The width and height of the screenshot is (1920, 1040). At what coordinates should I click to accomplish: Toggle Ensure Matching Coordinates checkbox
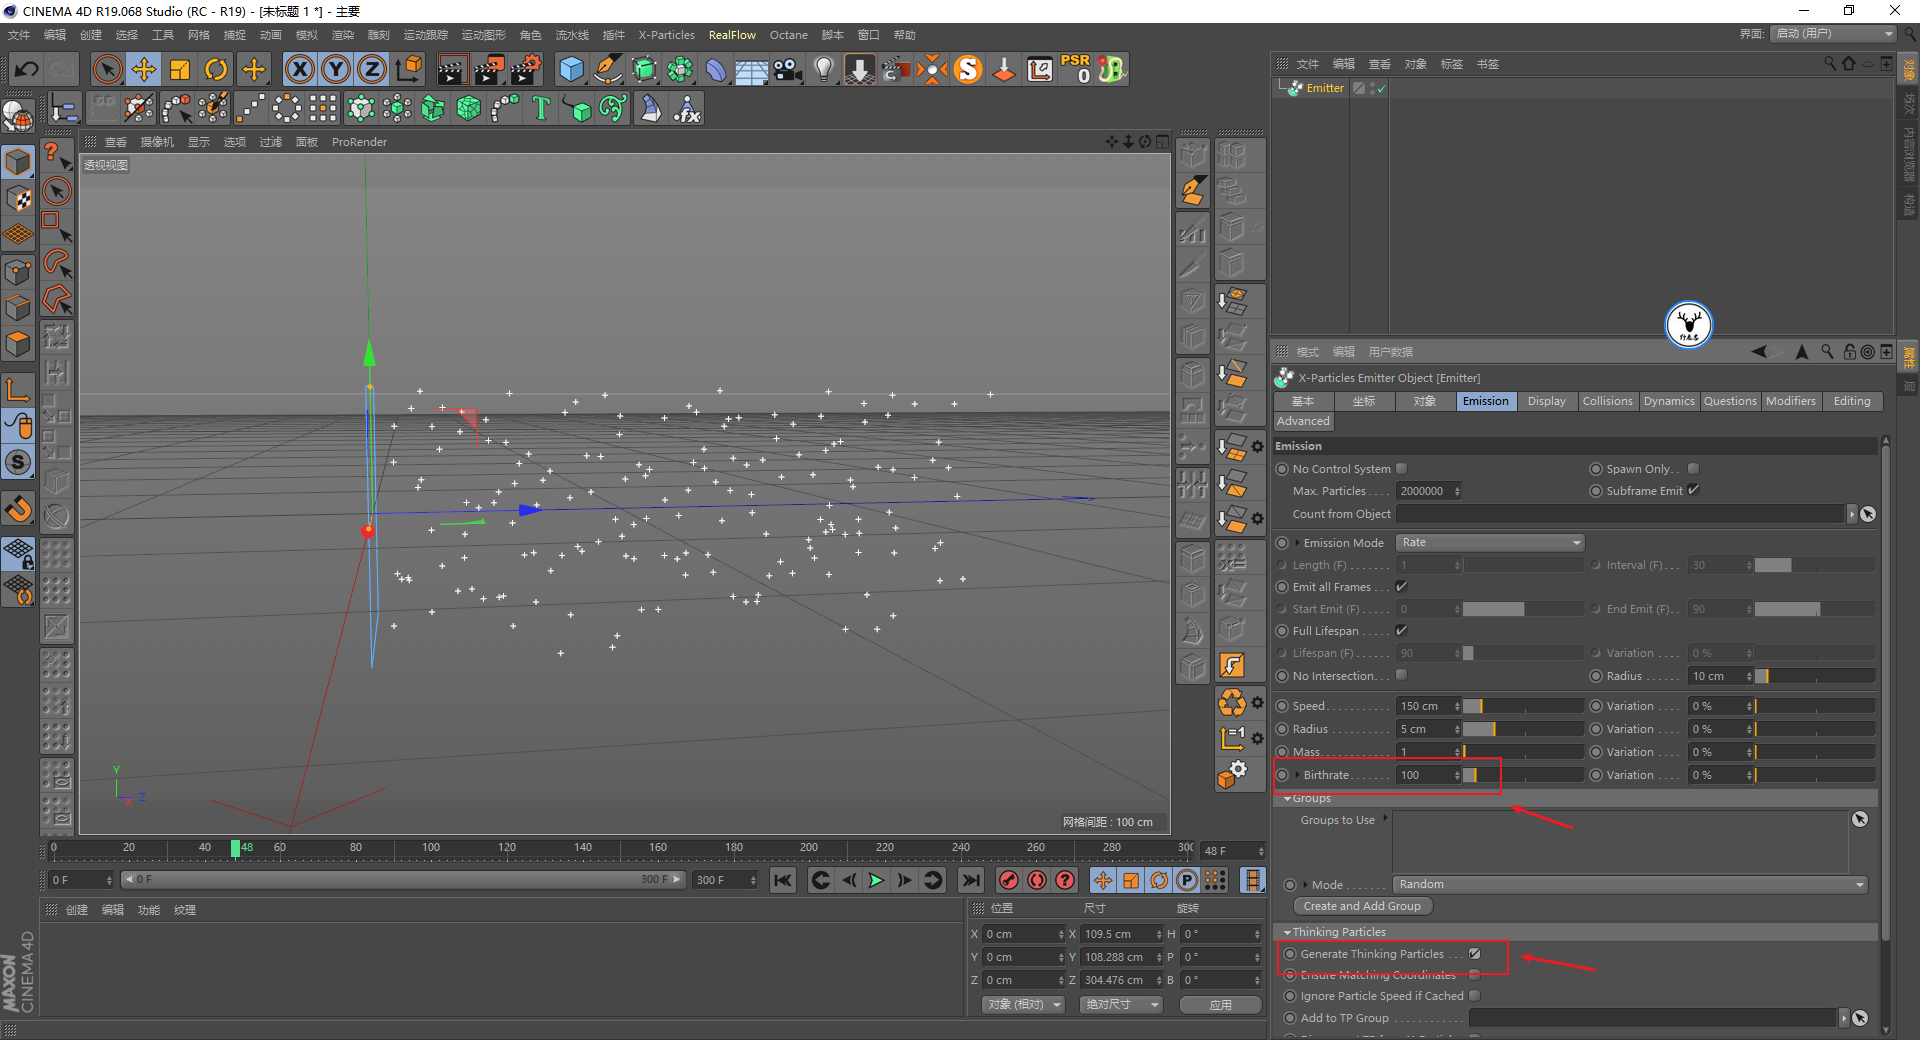click(x=1475, y=975)
